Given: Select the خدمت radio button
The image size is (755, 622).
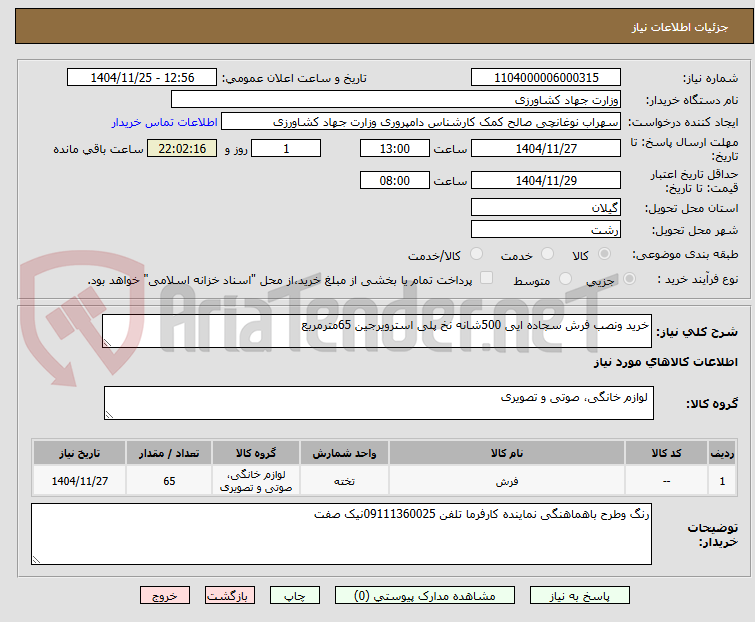Looking at the screenshot, I should [547, 254].
